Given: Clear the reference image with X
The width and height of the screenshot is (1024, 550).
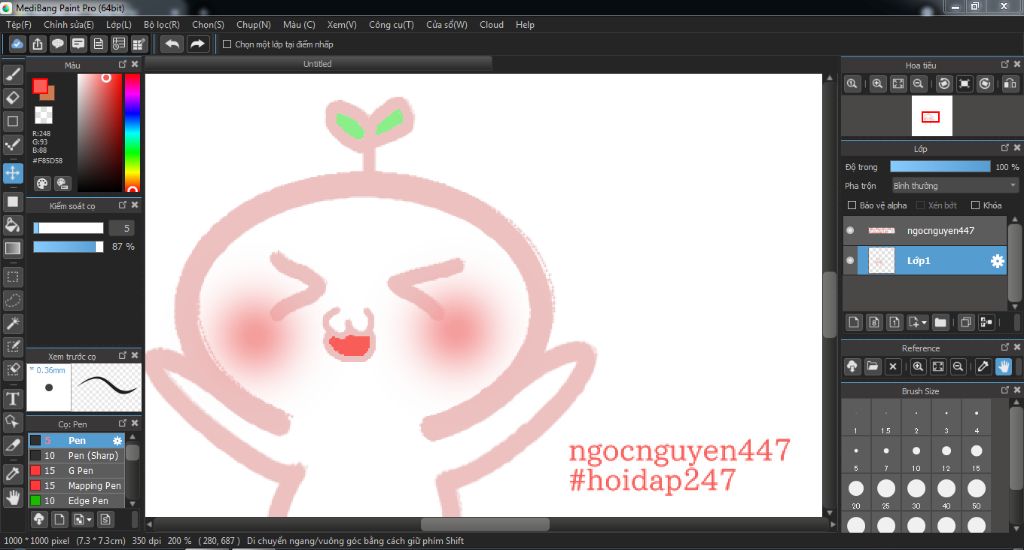Looking at the screenshot, I should (893, 366).
